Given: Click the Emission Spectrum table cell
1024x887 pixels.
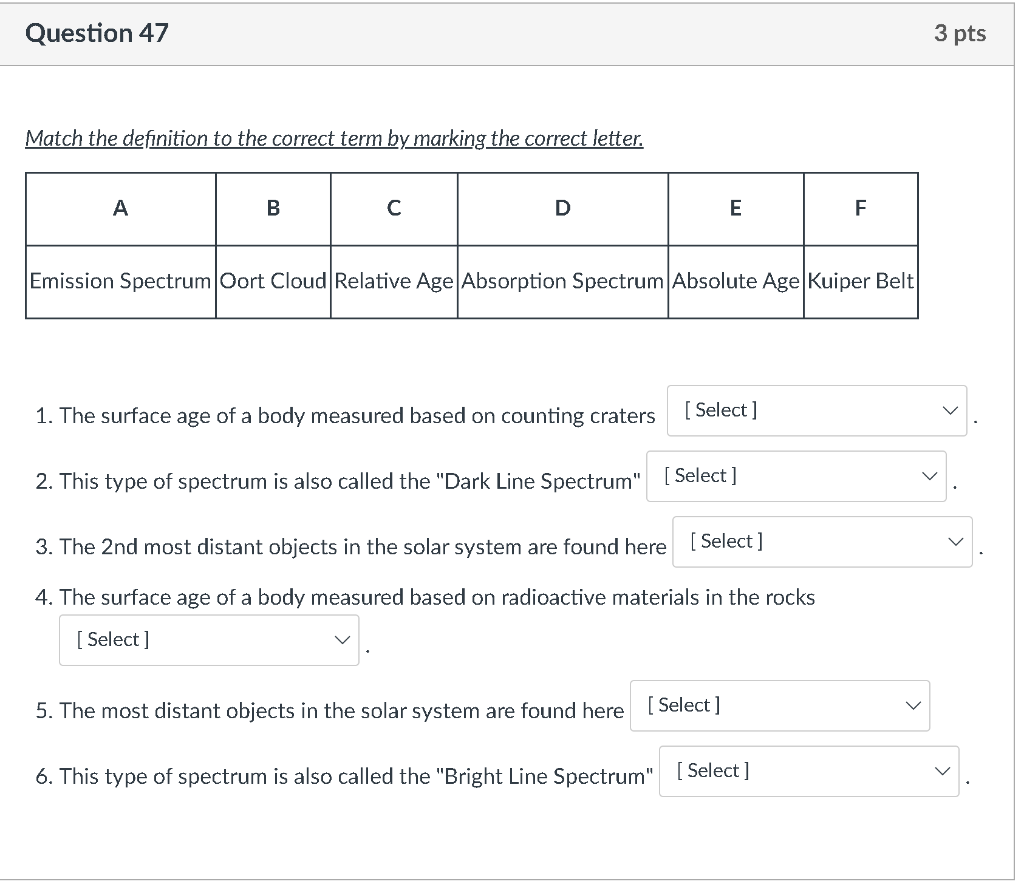Looking at the screenshot, I should (x=121, y=282).
